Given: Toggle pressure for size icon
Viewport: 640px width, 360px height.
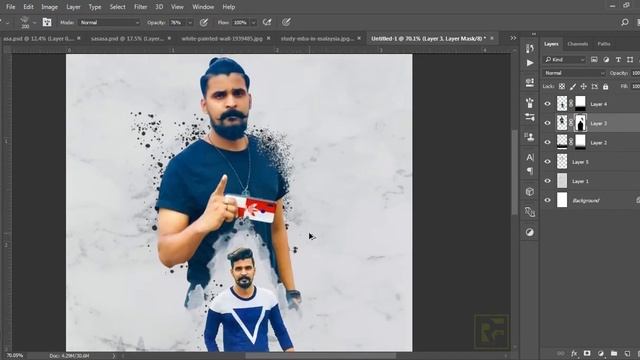Looking at the screenshot, I should (x=287, y=22).
